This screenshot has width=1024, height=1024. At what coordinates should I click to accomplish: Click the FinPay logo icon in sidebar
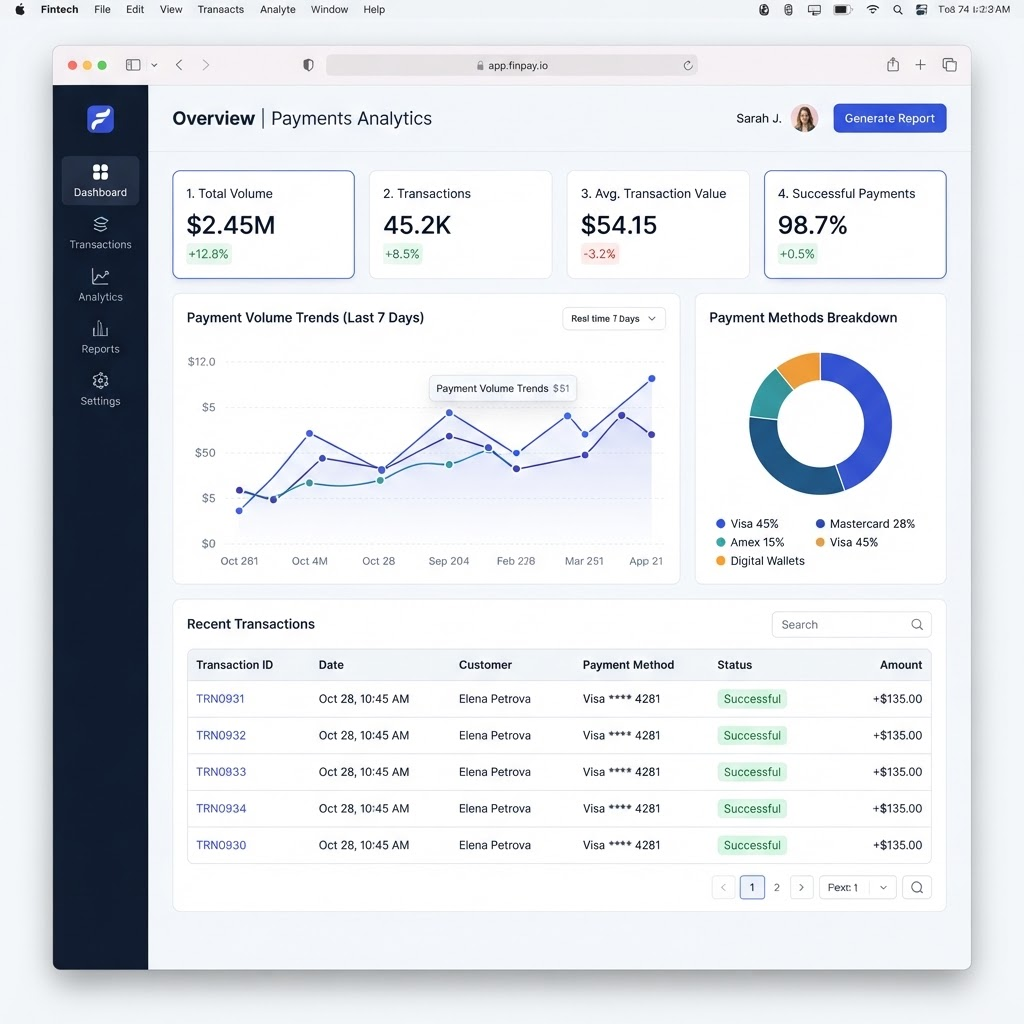click(x=101, y=119)
